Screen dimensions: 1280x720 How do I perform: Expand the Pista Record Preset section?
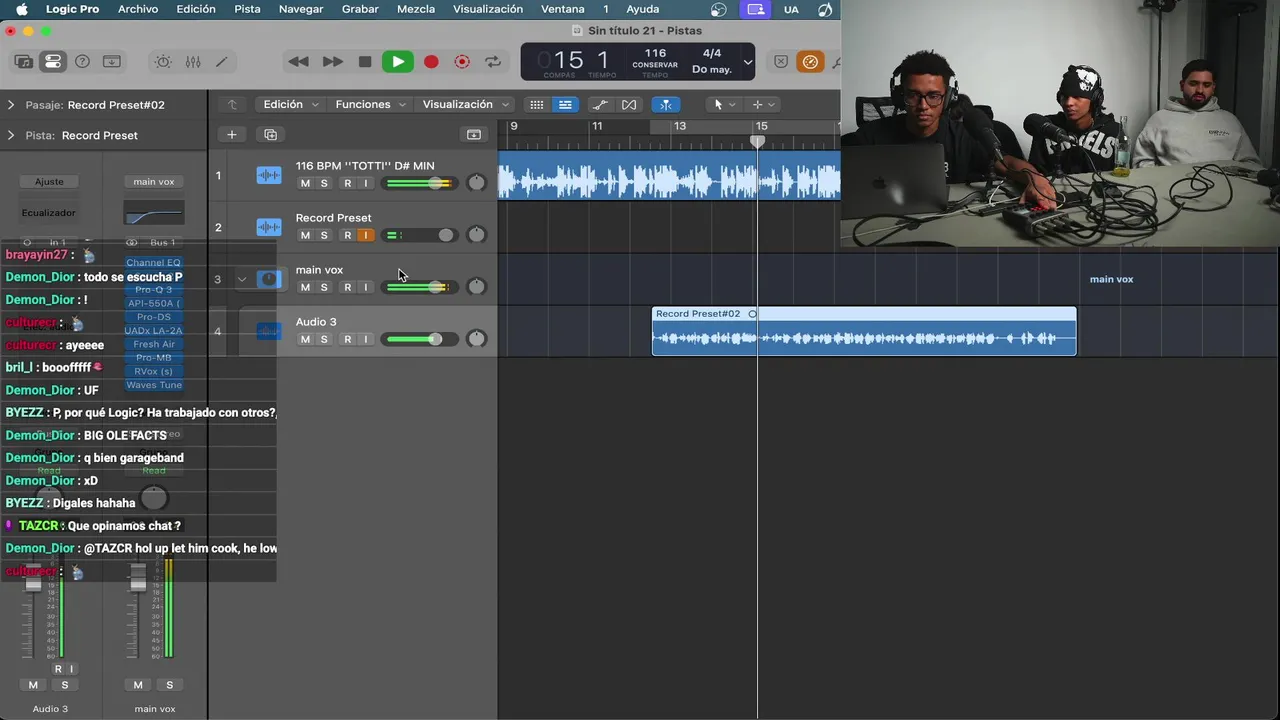(11, 135)
